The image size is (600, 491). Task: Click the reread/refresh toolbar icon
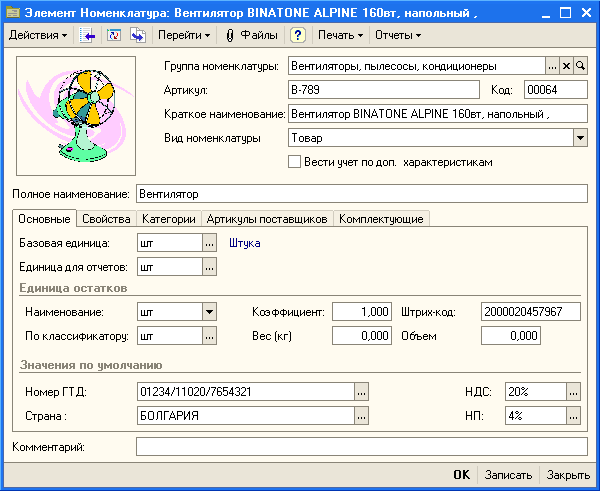pyautogui.click(x=114, y=35)
